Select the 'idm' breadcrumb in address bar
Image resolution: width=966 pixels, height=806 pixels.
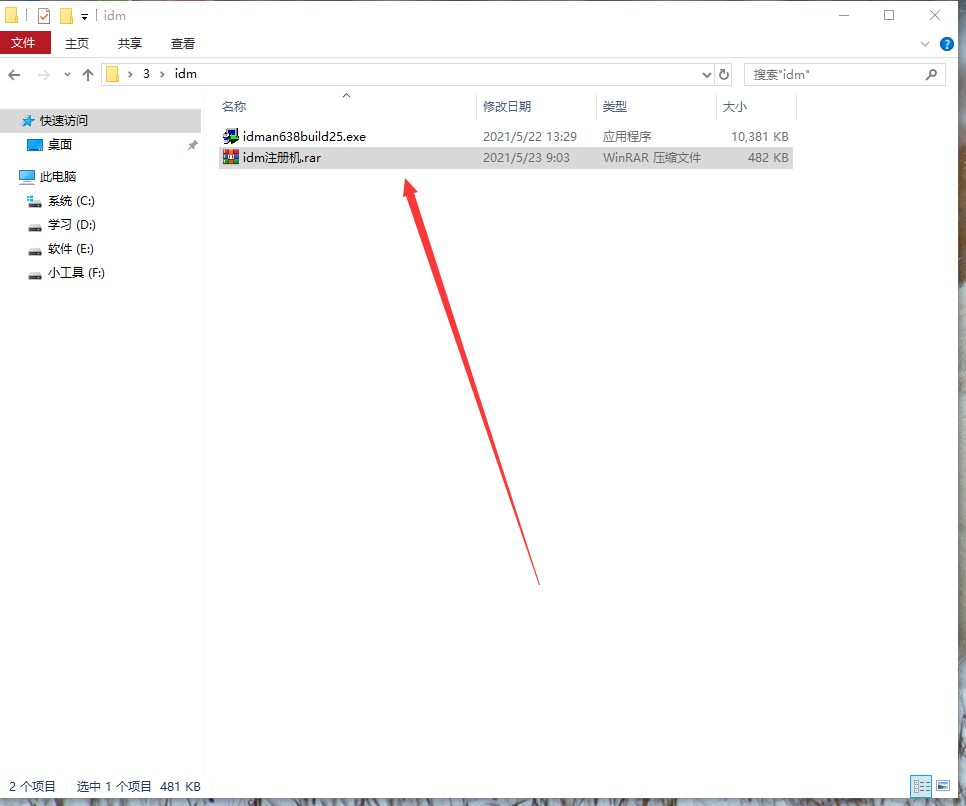click(185, 74)
